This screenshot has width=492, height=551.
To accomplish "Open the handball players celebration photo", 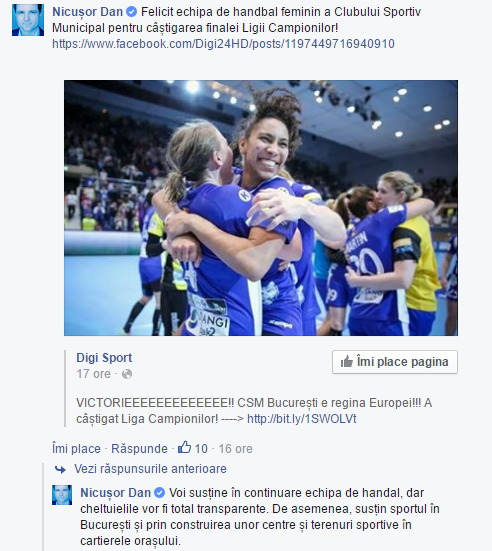I will coord(261,208).
